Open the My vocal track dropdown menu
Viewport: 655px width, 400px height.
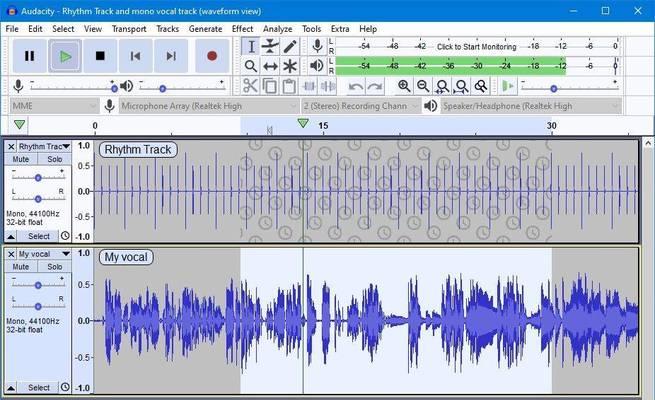(x=44, y=254)
